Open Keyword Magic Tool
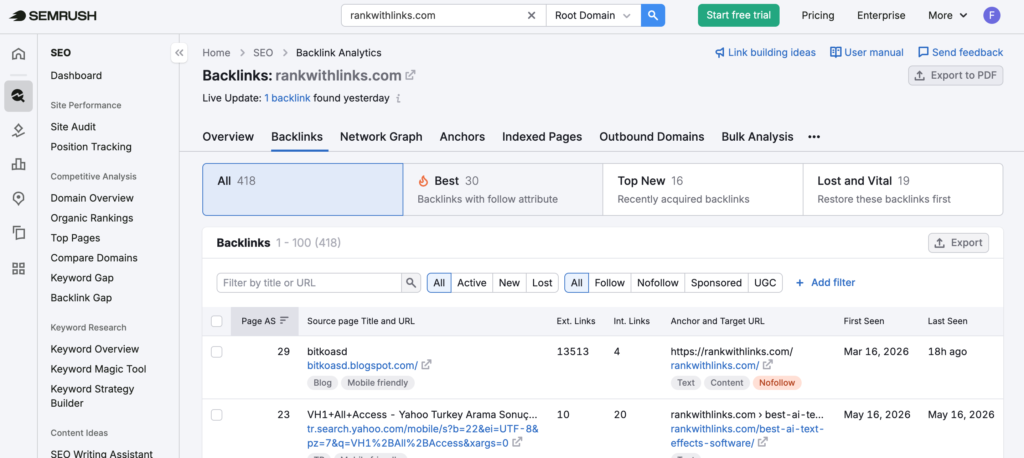 tap(98, 368)
